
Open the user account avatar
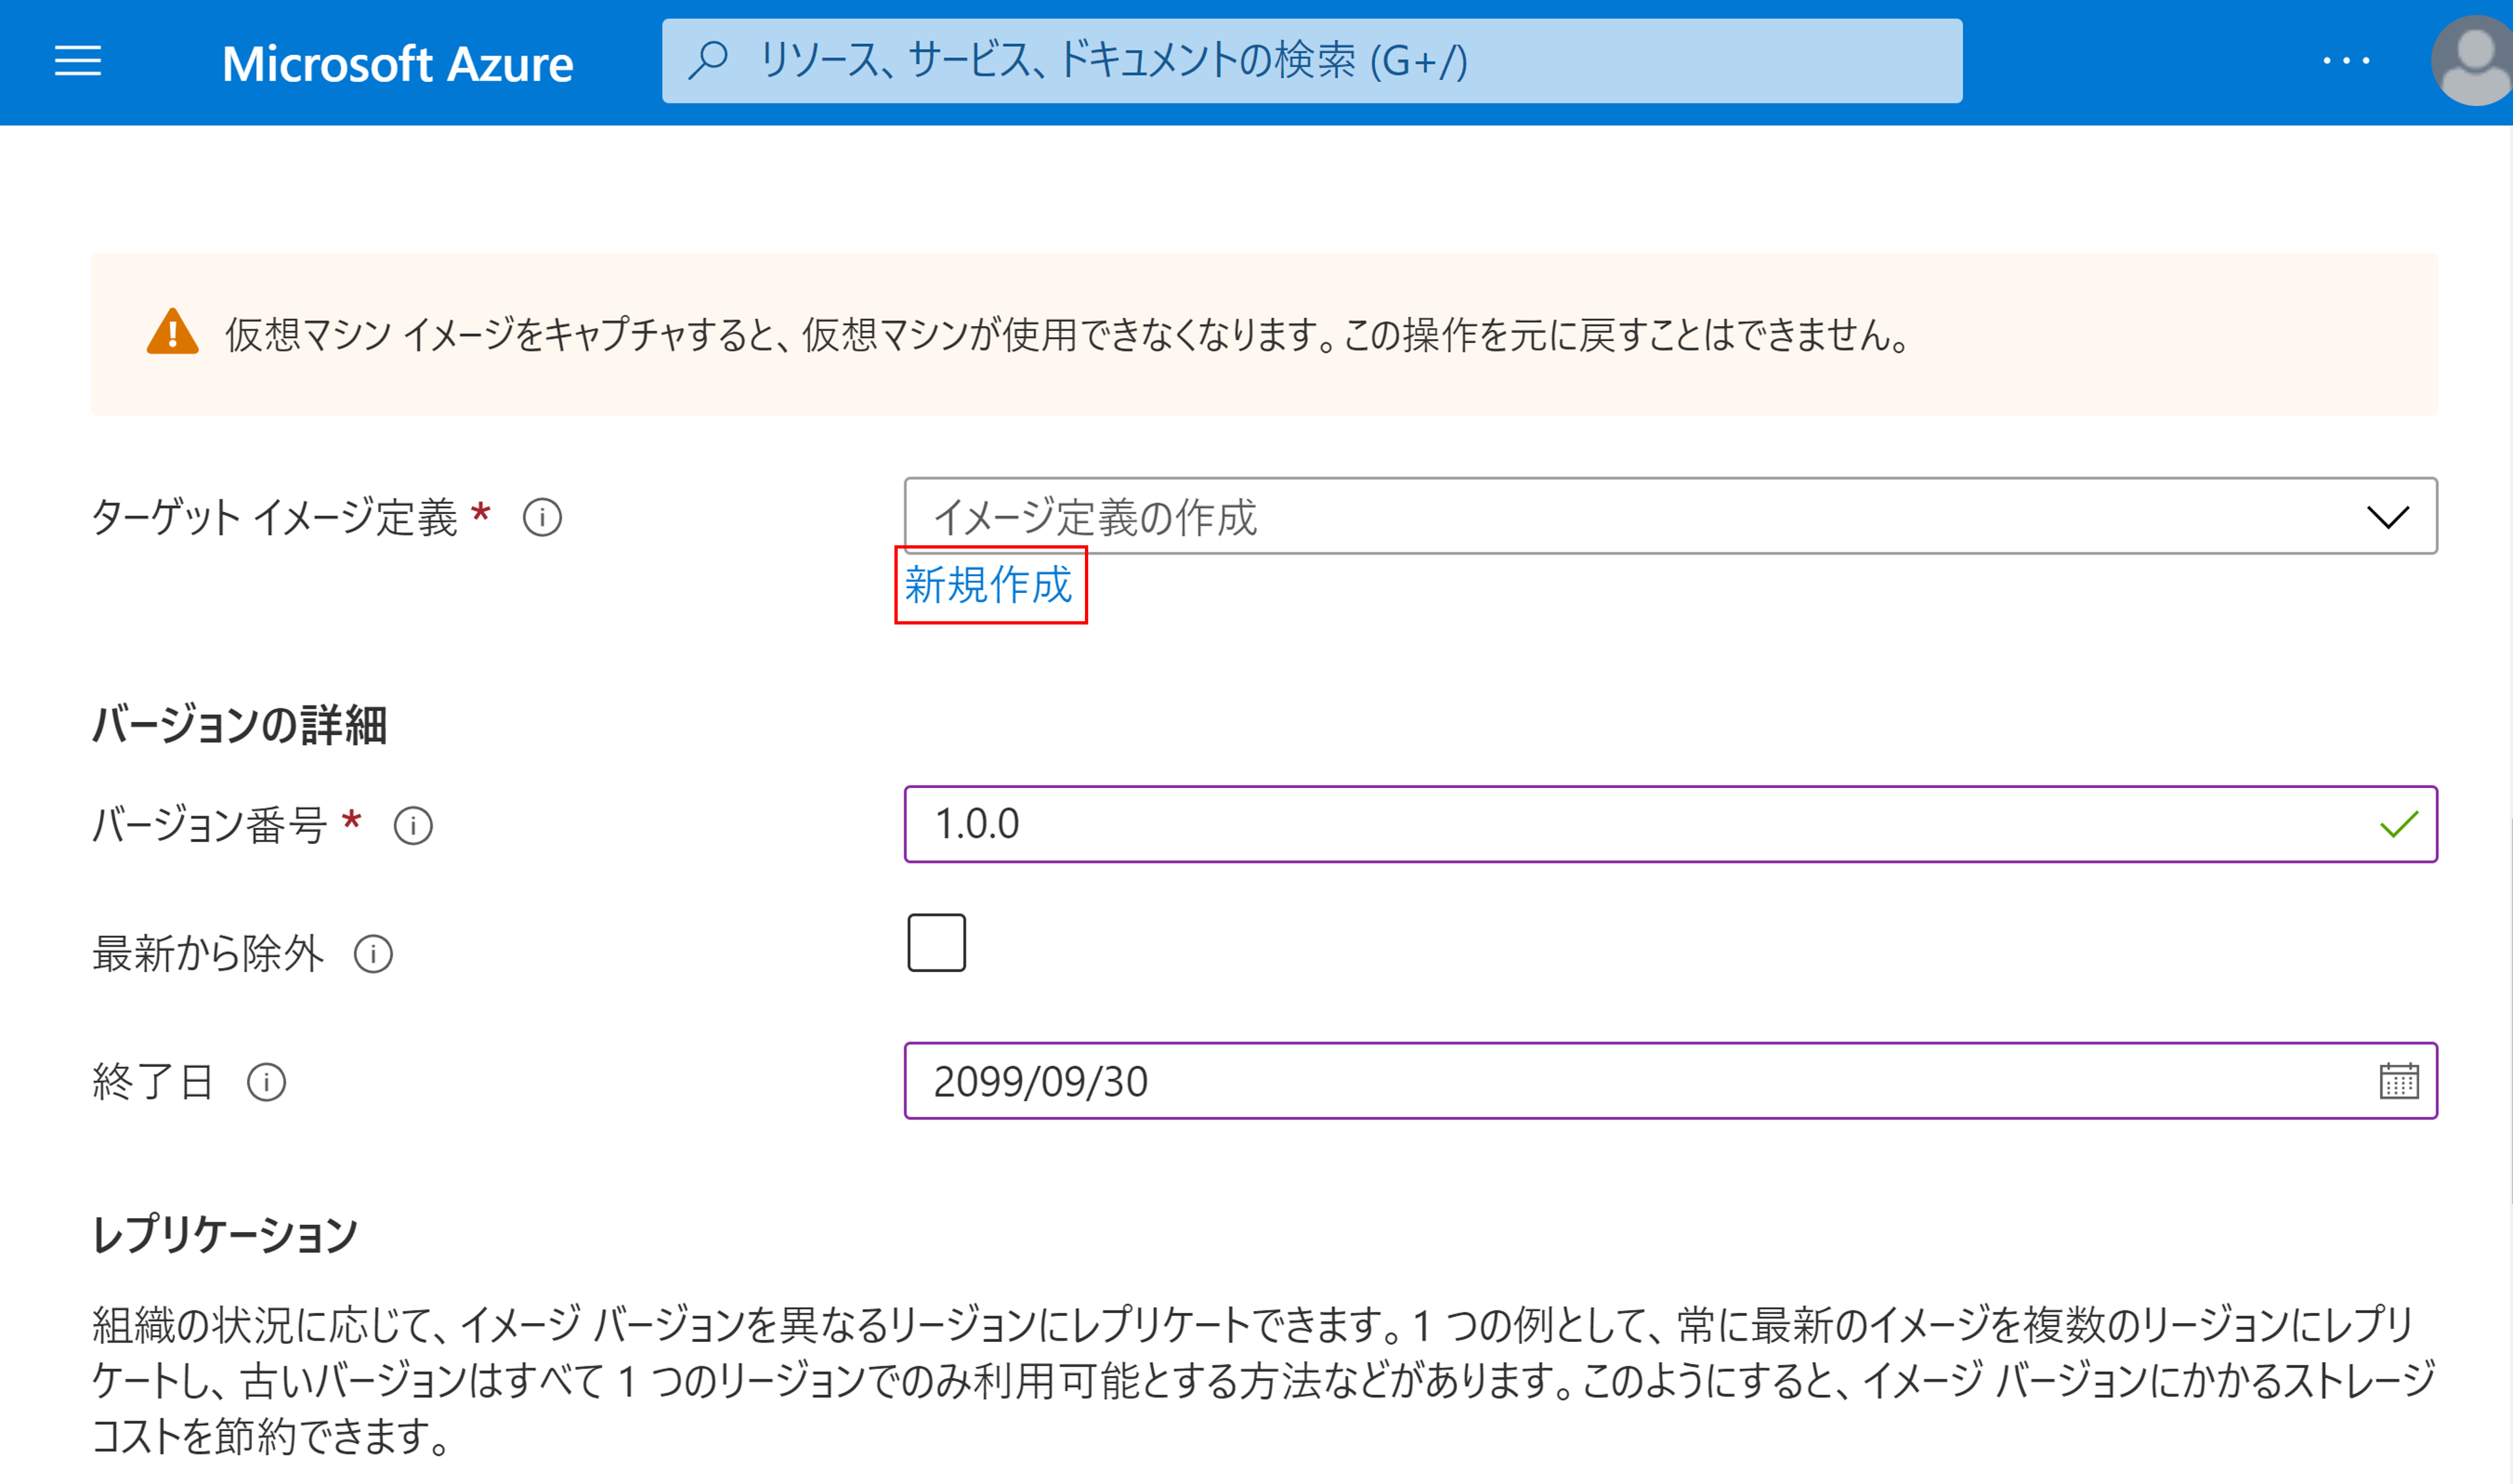(2474, 62)
